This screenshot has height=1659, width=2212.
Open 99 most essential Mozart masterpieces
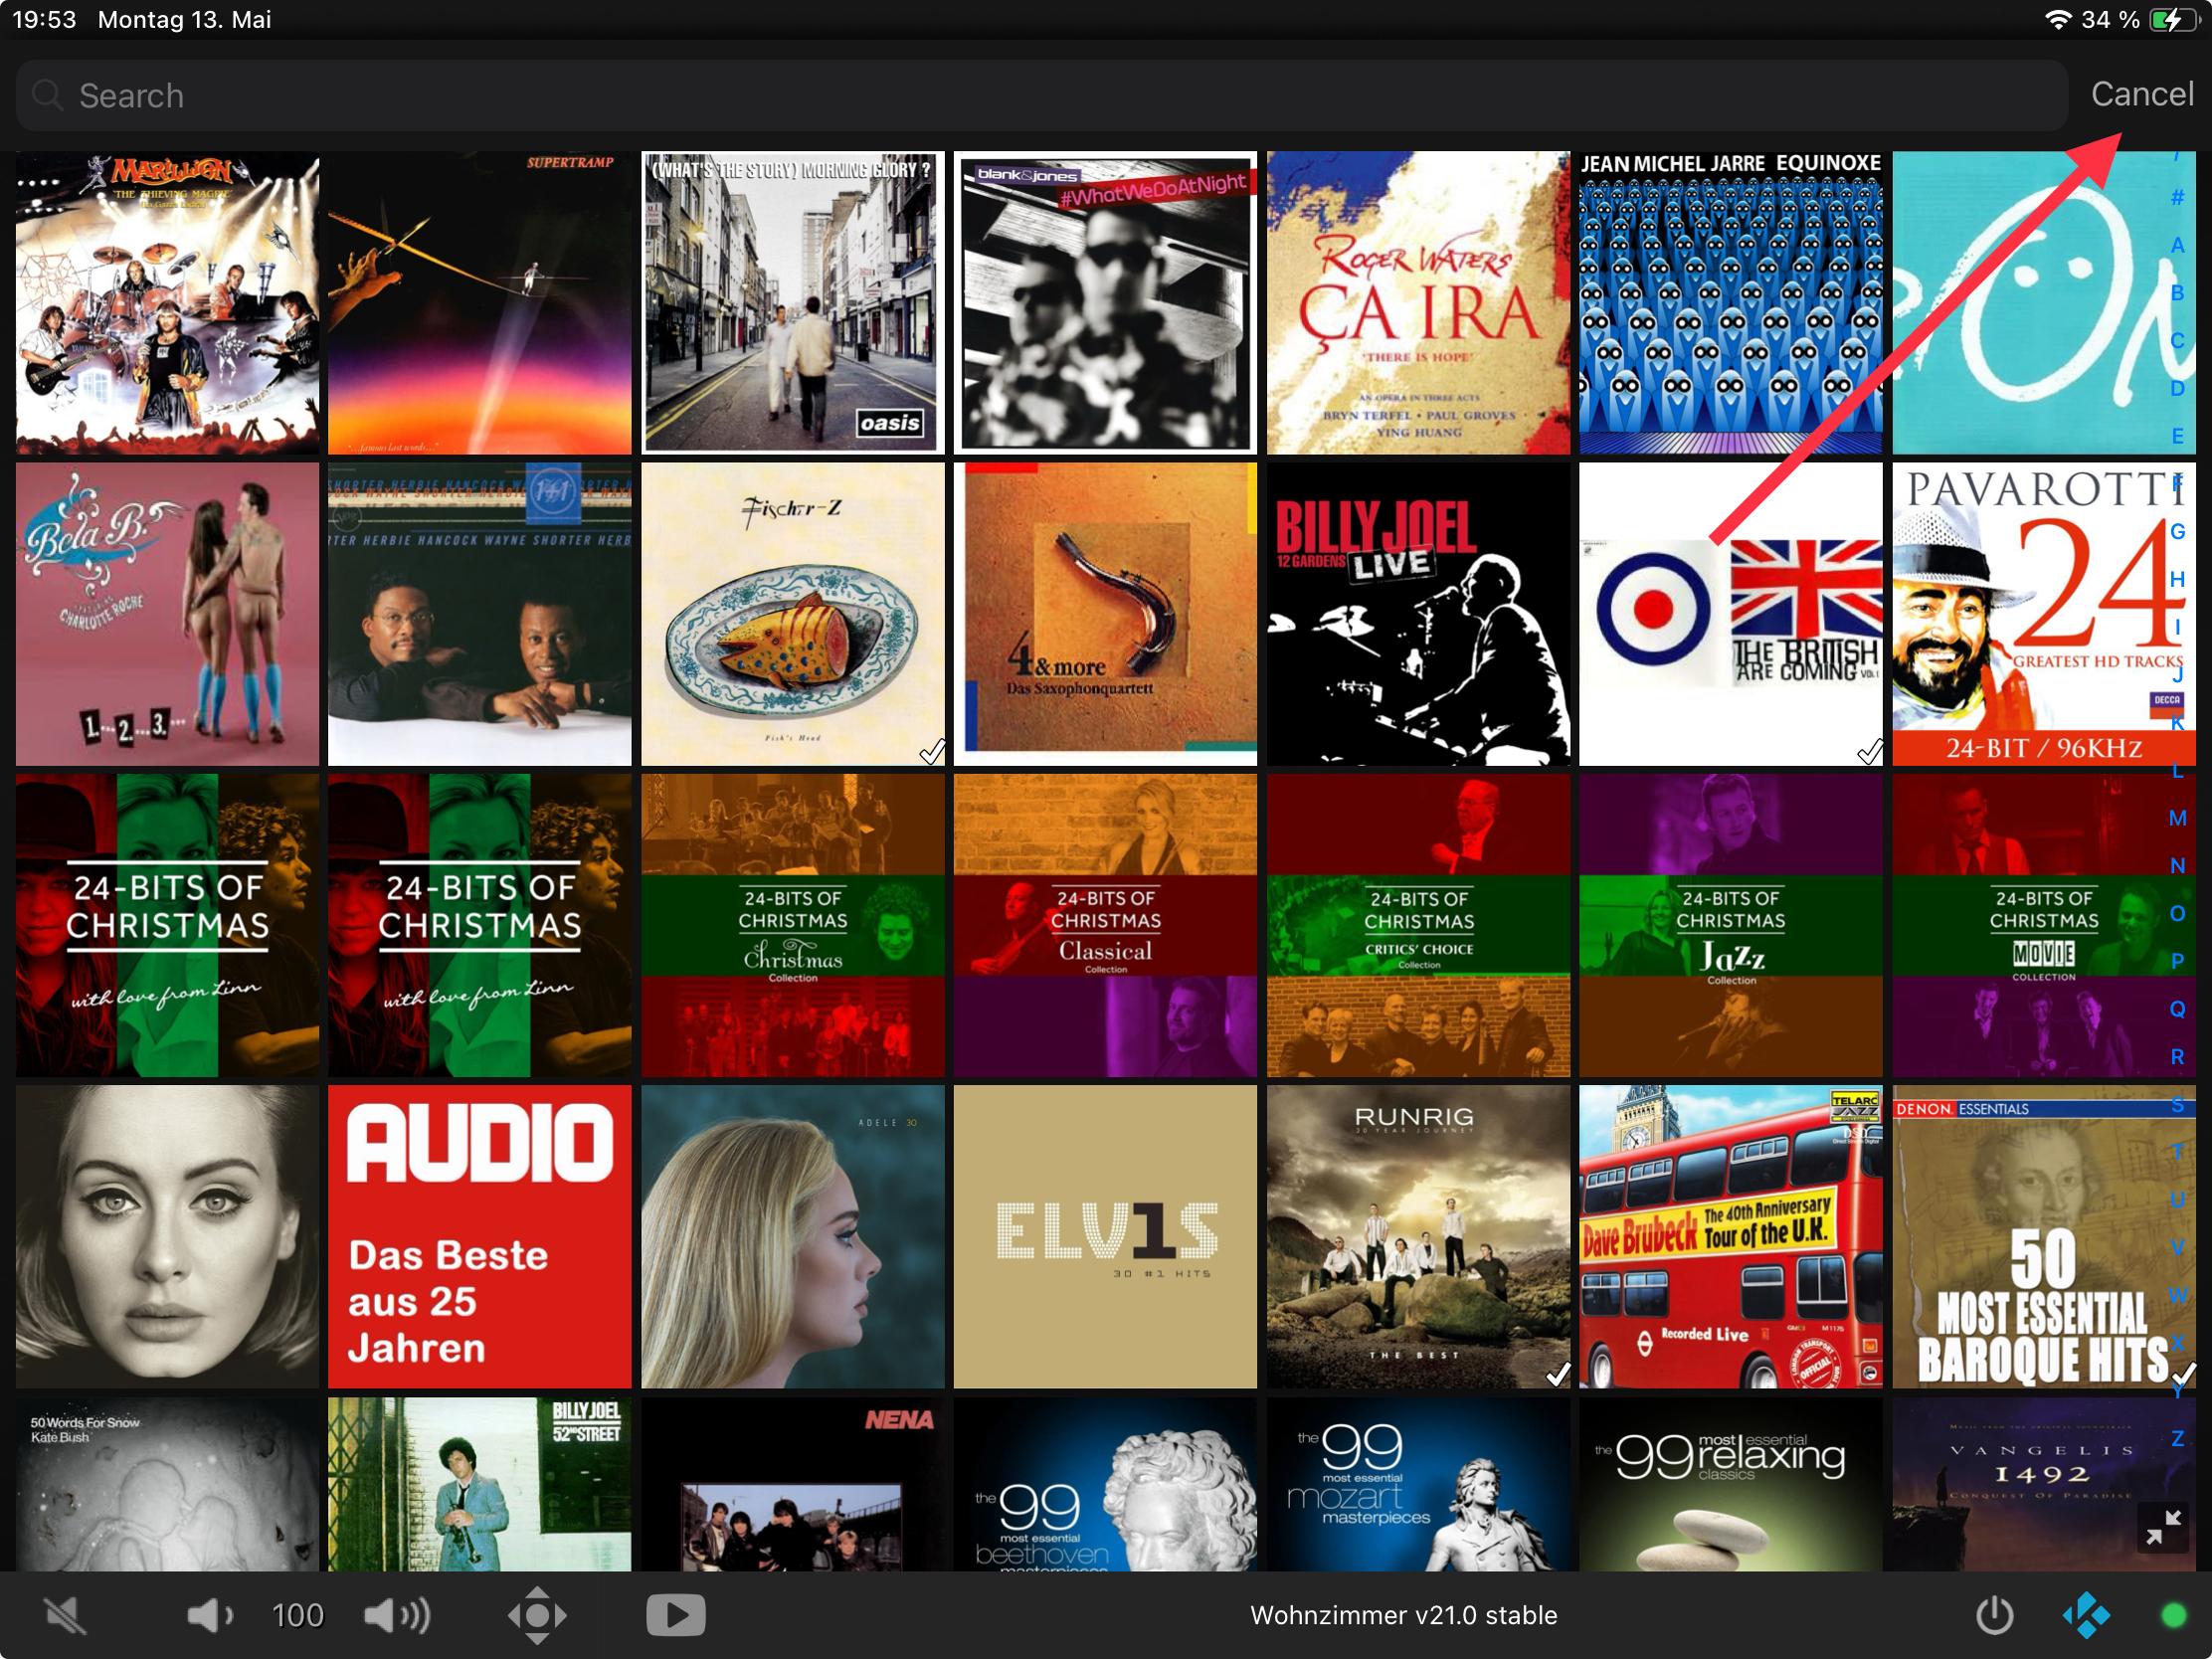coord(1418,1484)
